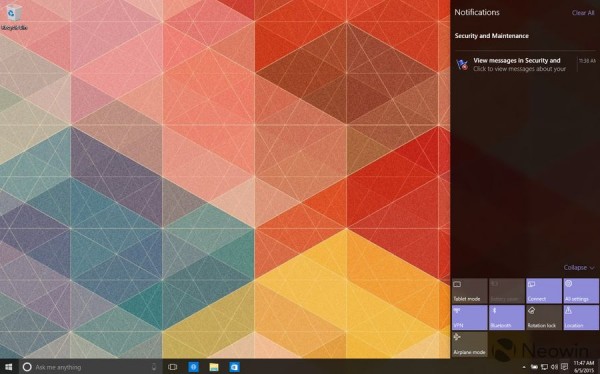Open the Windows Start menu
600x374 pixels.
tap(8, 367)
